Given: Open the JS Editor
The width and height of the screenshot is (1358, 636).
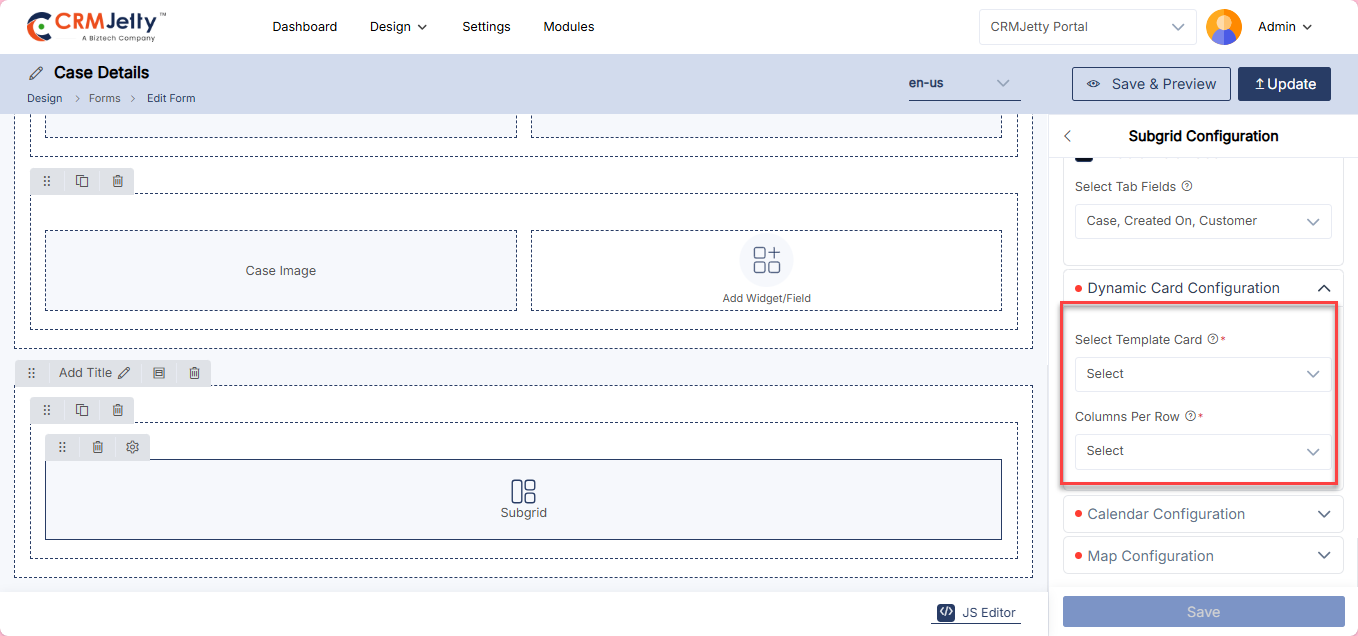Looking at the screenshot, I should (976, 612).
